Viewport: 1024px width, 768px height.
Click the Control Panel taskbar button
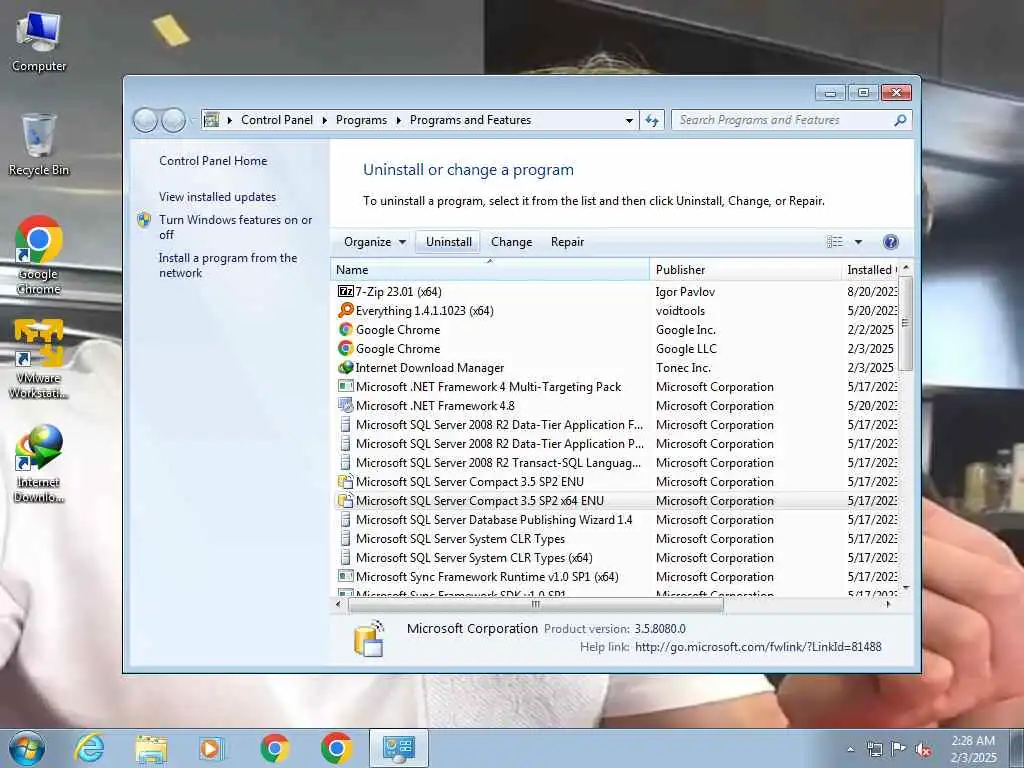click(398, 748)
